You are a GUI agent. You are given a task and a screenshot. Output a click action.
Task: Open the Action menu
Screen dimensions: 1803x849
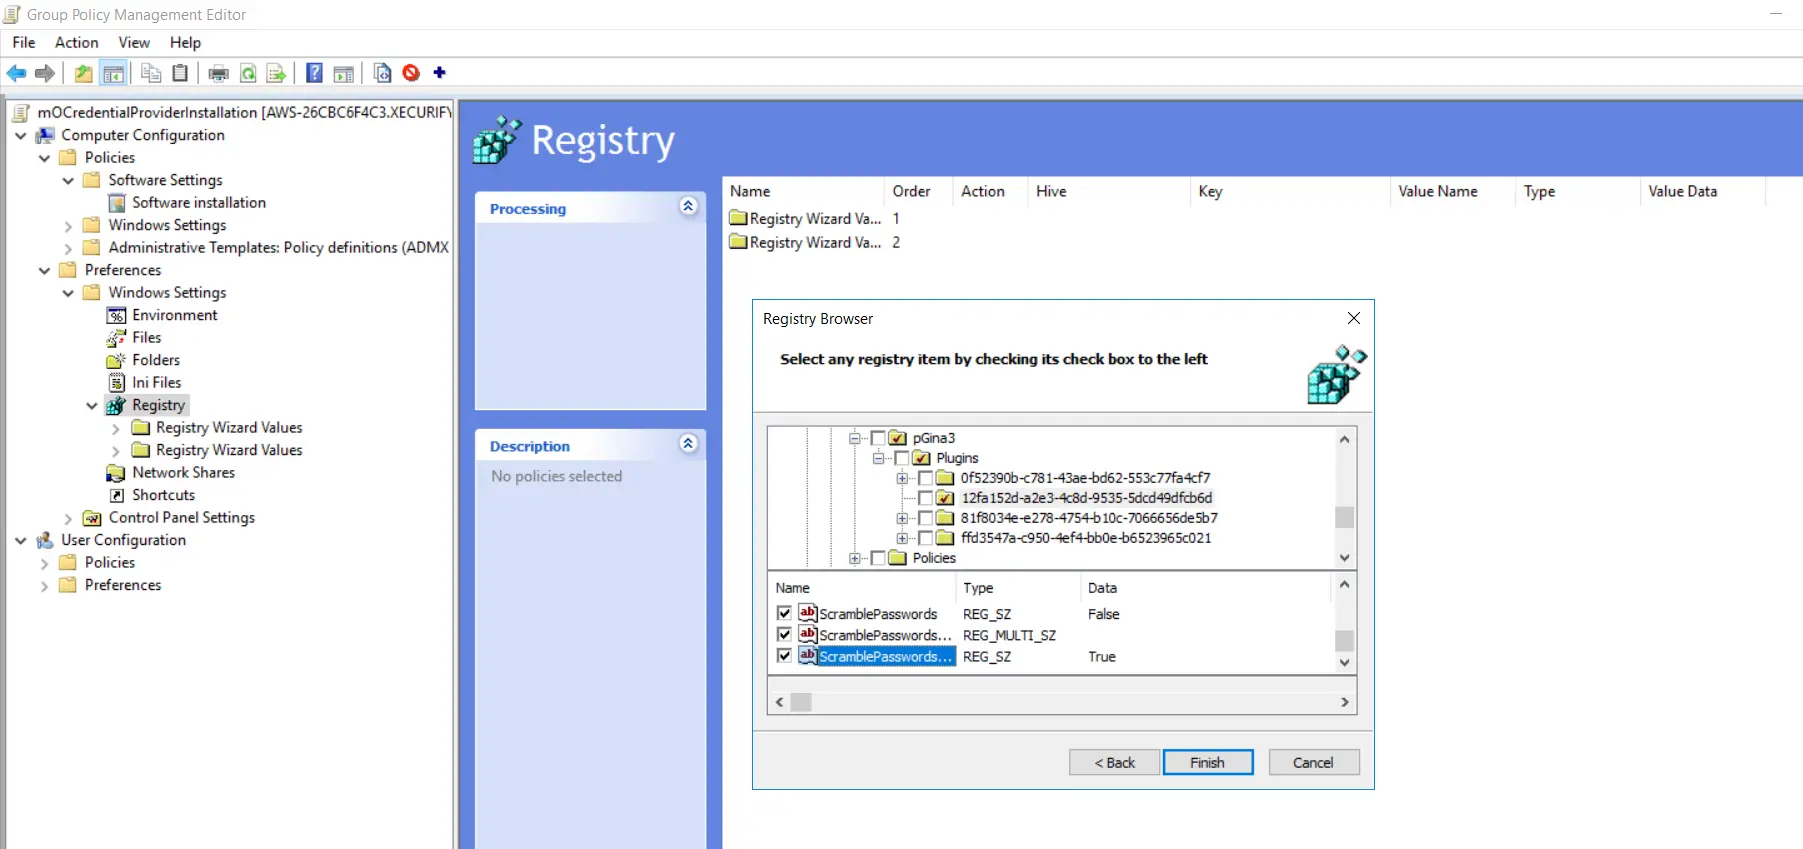(x=77, y=42)
